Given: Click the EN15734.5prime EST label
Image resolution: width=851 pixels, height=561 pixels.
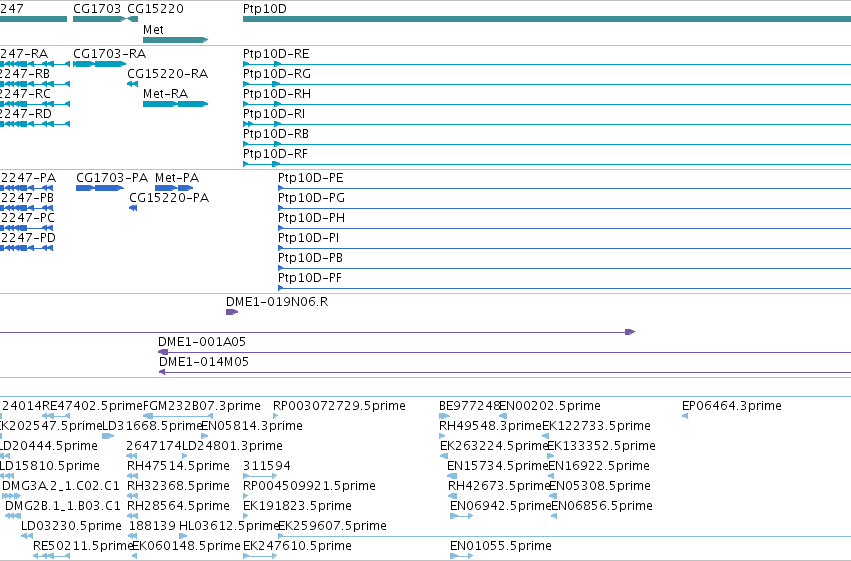Looking at the screenshot, I should 497,466.
